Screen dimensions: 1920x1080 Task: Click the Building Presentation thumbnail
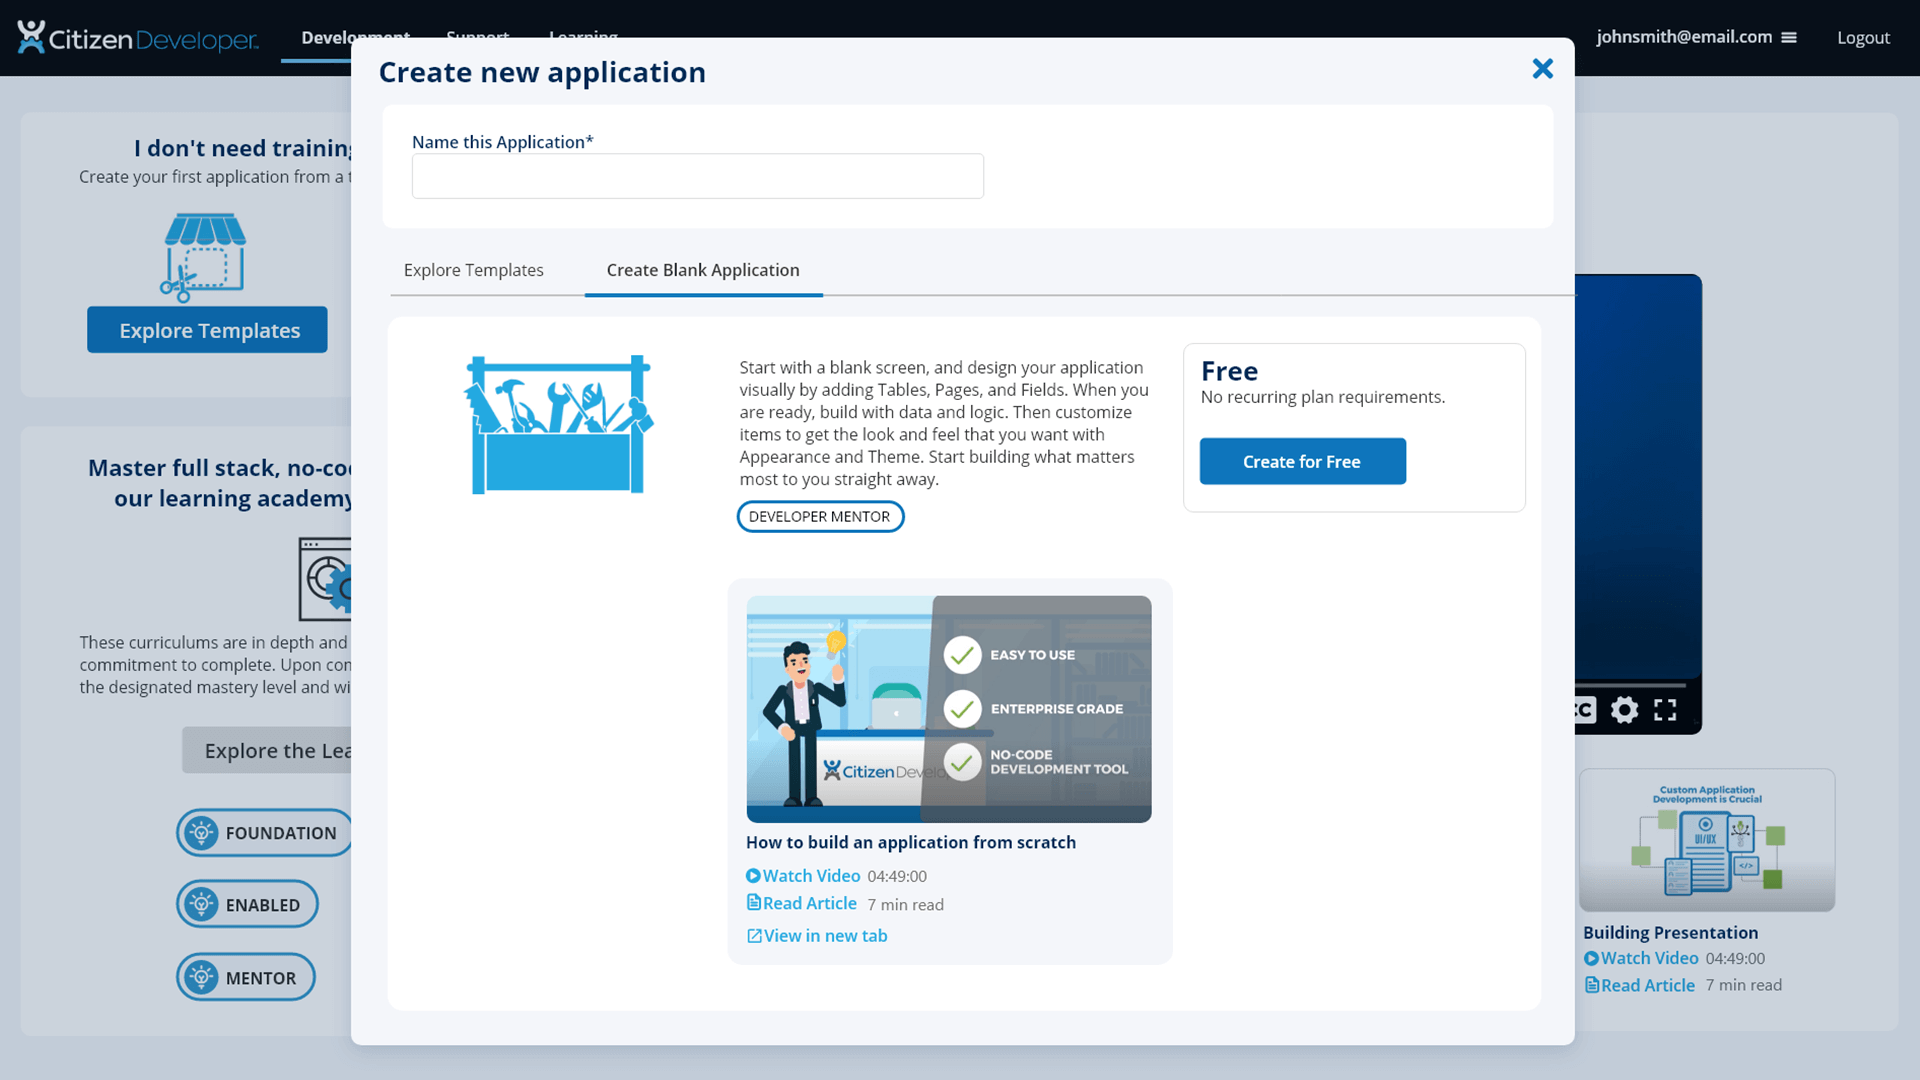tap(1706, 840)
